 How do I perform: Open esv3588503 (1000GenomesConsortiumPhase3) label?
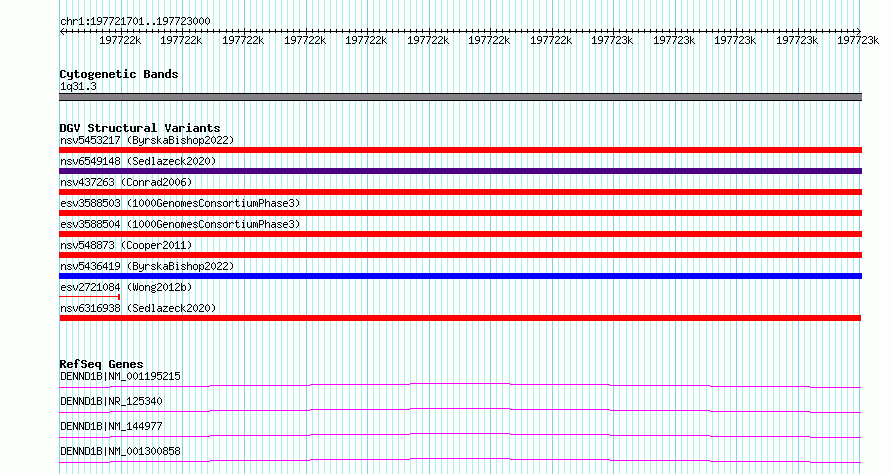click(x=180, y=203)
